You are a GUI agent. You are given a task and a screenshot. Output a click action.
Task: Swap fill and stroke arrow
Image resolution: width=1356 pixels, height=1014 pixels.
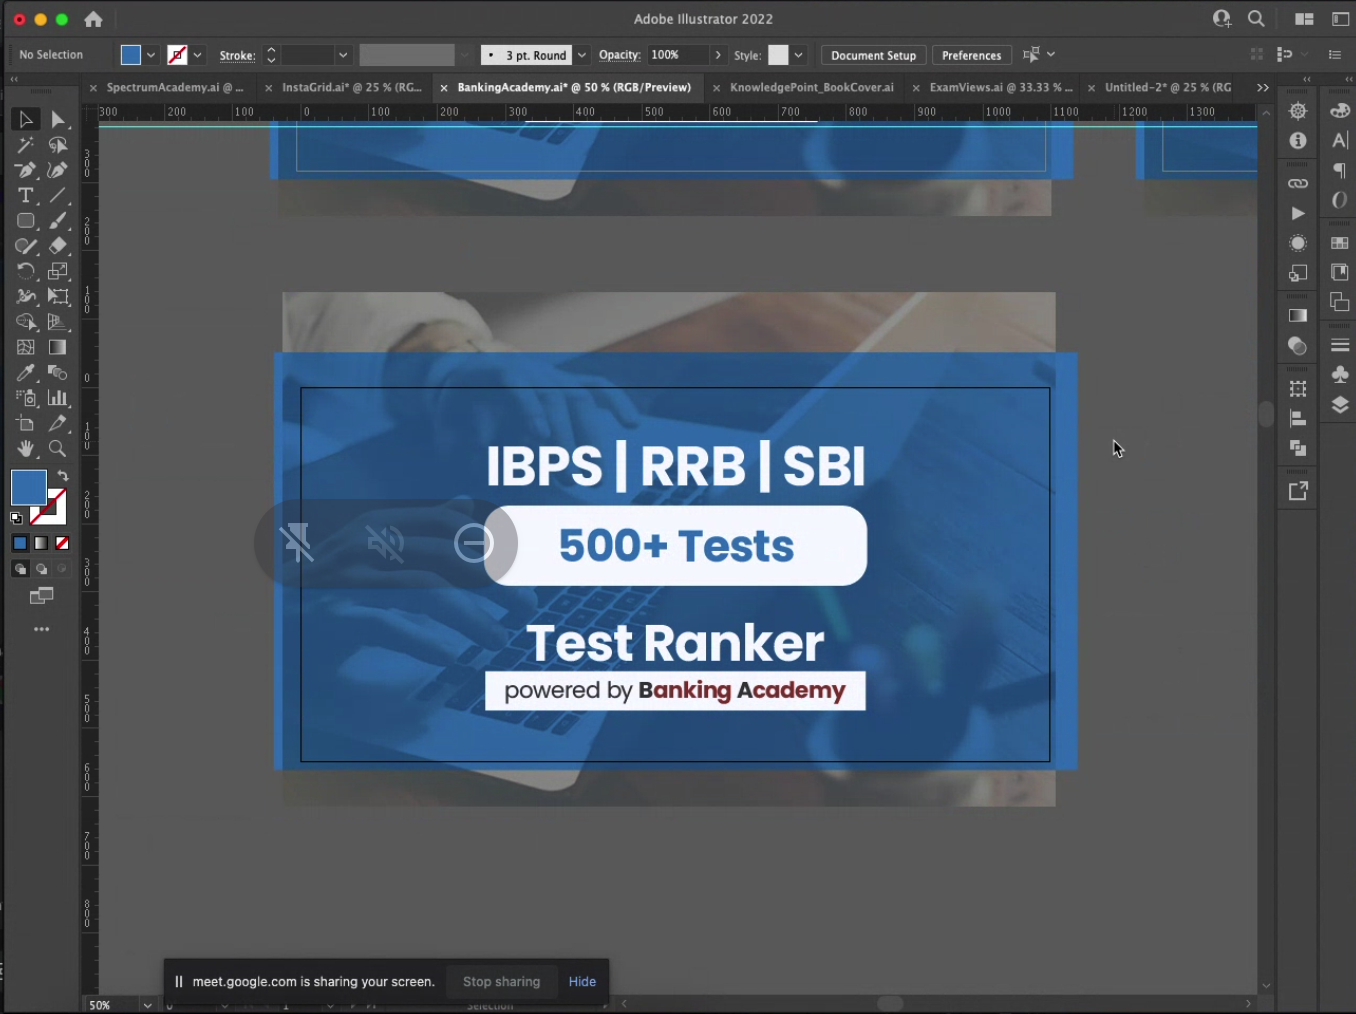click(63, 476)
